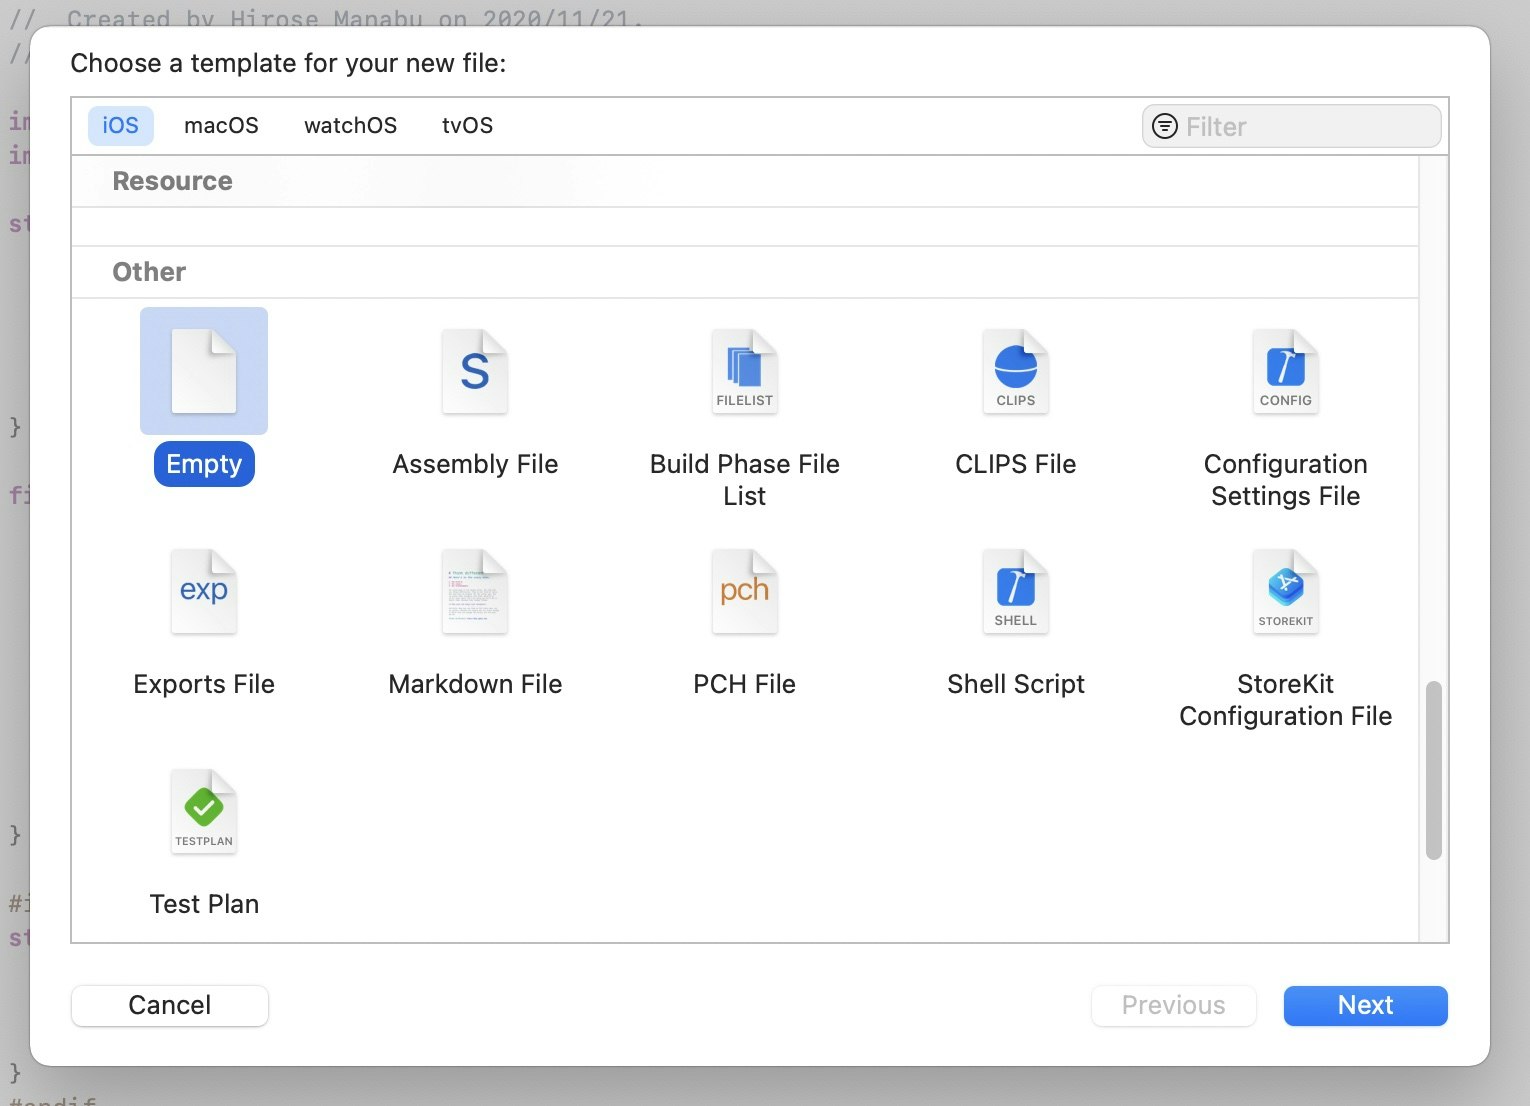Click the Next button
This screenshot has width=1530, height=1106.
click(x=1365, y=1005)
